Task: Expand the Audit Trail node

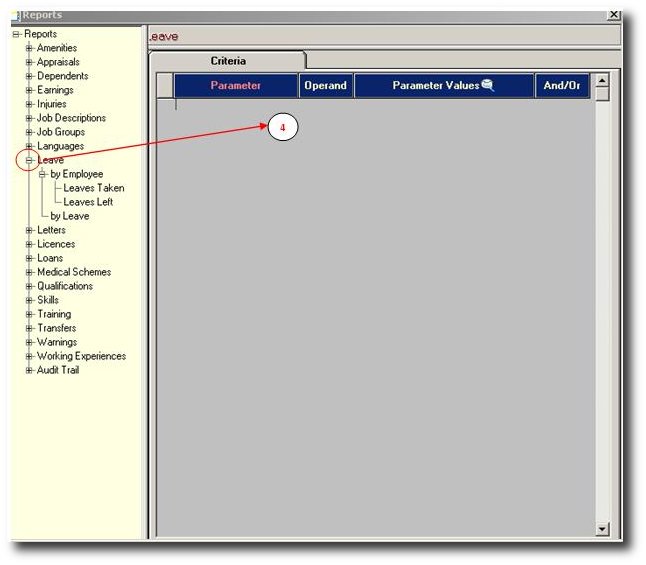Action: [30, 370]
